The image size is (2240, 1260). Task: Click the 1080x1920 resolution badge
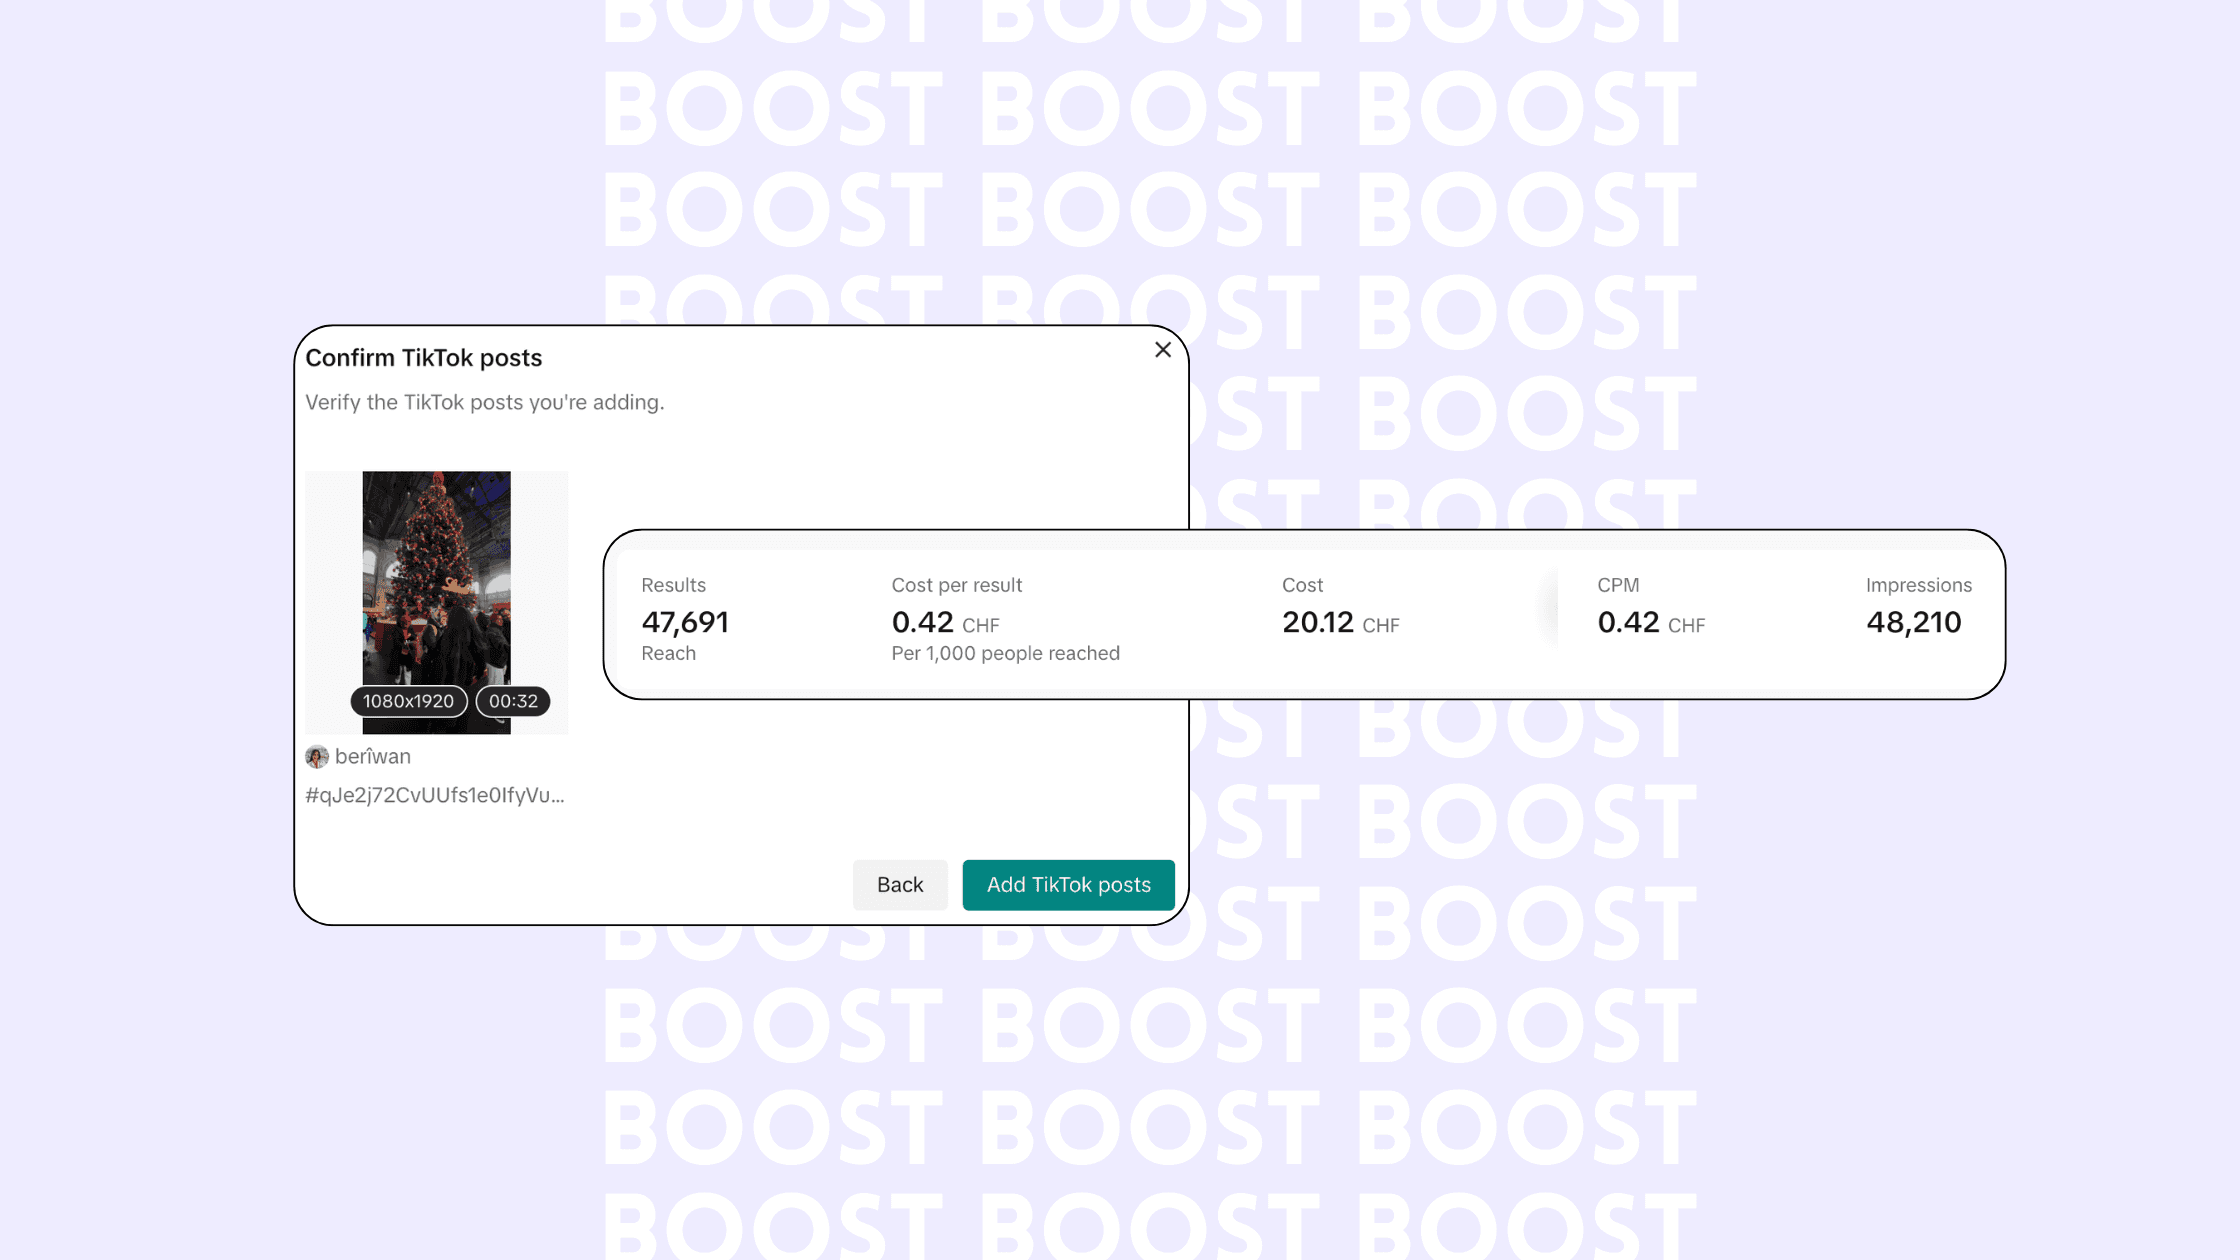[408, 701]
